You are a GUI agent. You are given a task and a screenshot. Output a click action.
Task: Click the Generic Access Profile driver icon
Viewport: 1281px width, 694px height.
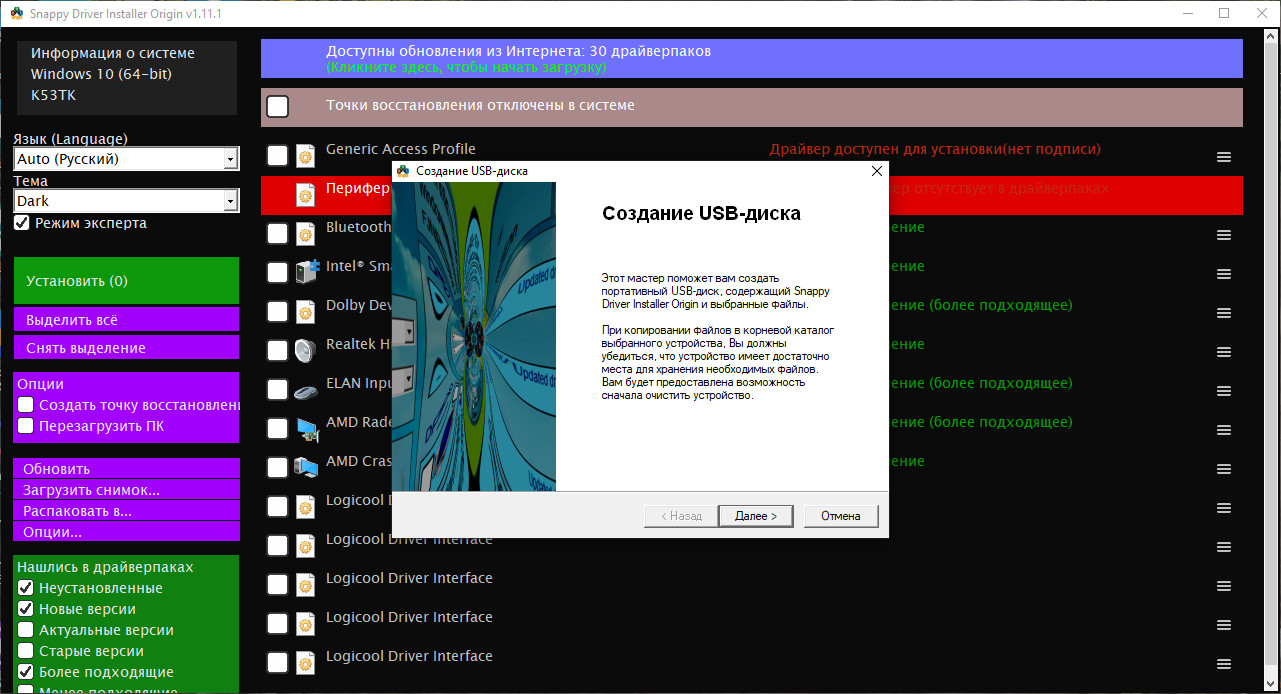coord(306,155)
